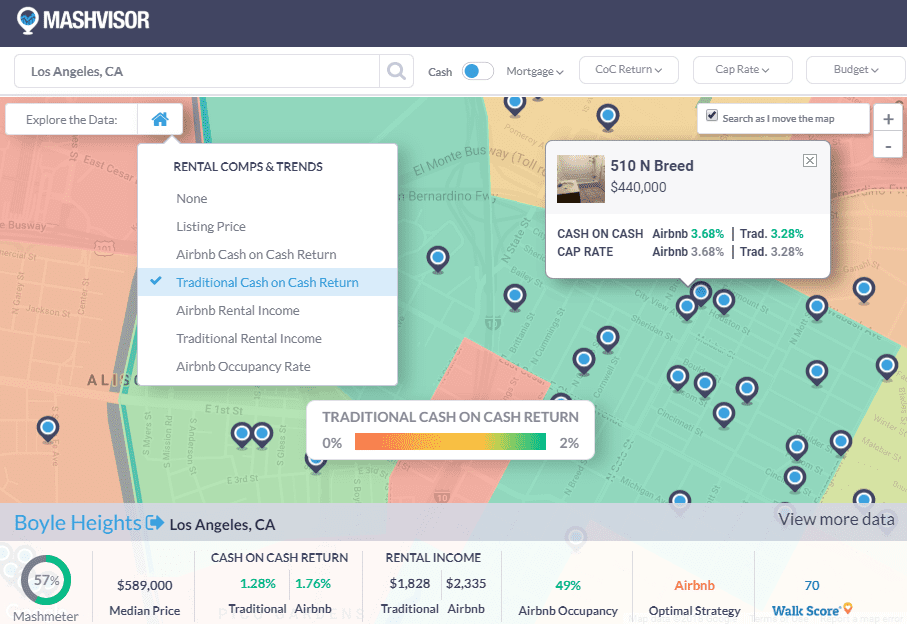Click the Mashmeter 57% gauge
Image resolution: width=907 pixels, height=624 pixels.
click(46, 580)
